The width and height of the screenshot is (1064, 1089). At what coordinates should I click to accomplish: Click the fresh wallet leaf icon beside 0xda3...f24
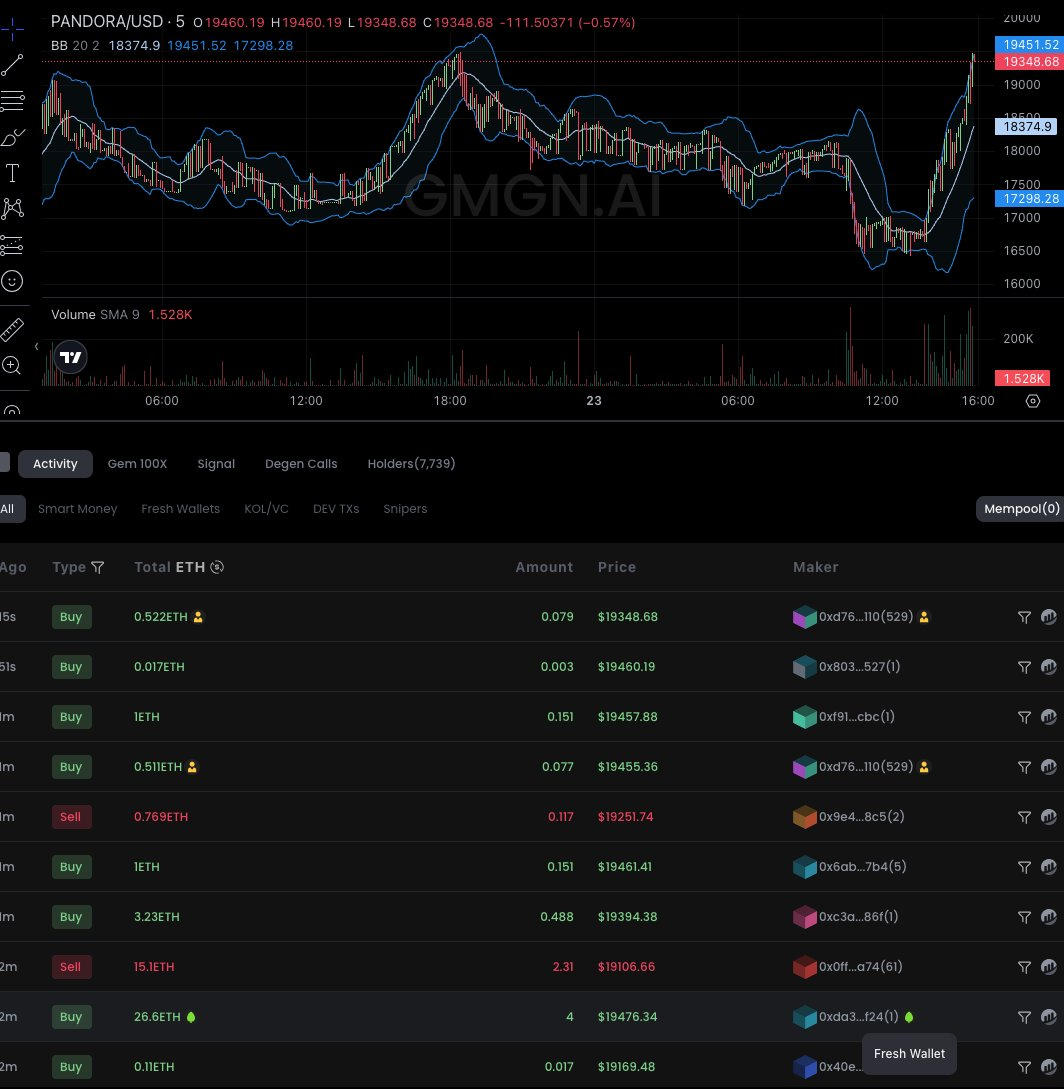point(909,1017)
